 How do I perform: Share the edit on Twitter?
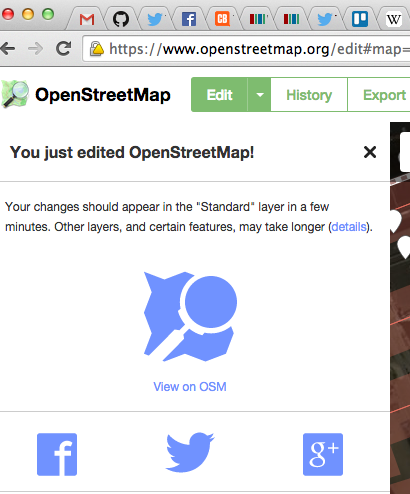(x=190, y=453)
